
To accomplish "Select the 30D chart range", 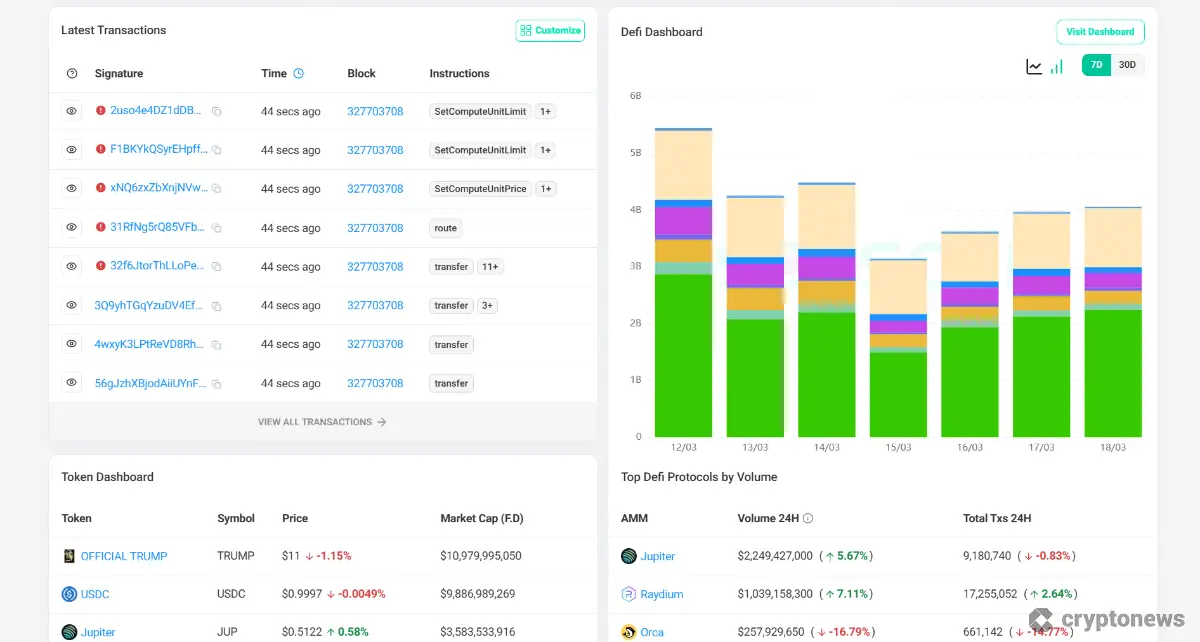I will (x=1127, y=65).
